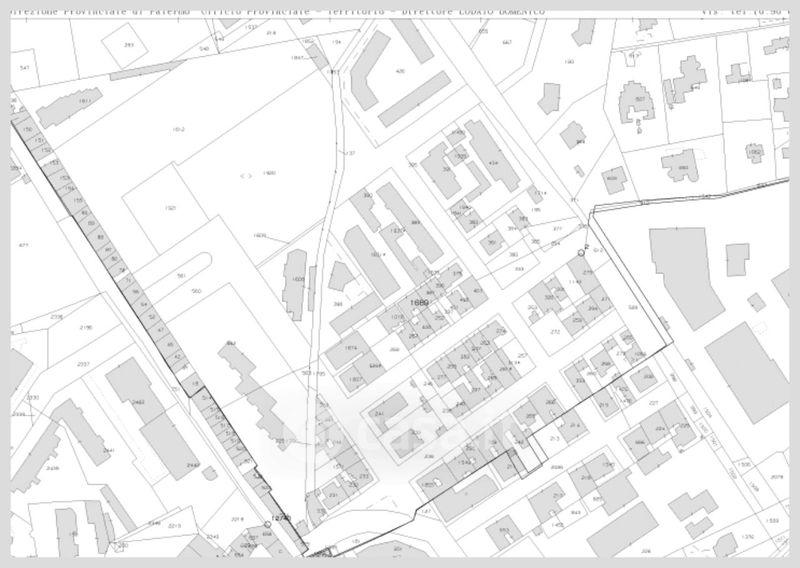Click on parcel 471

click(24, 245)
